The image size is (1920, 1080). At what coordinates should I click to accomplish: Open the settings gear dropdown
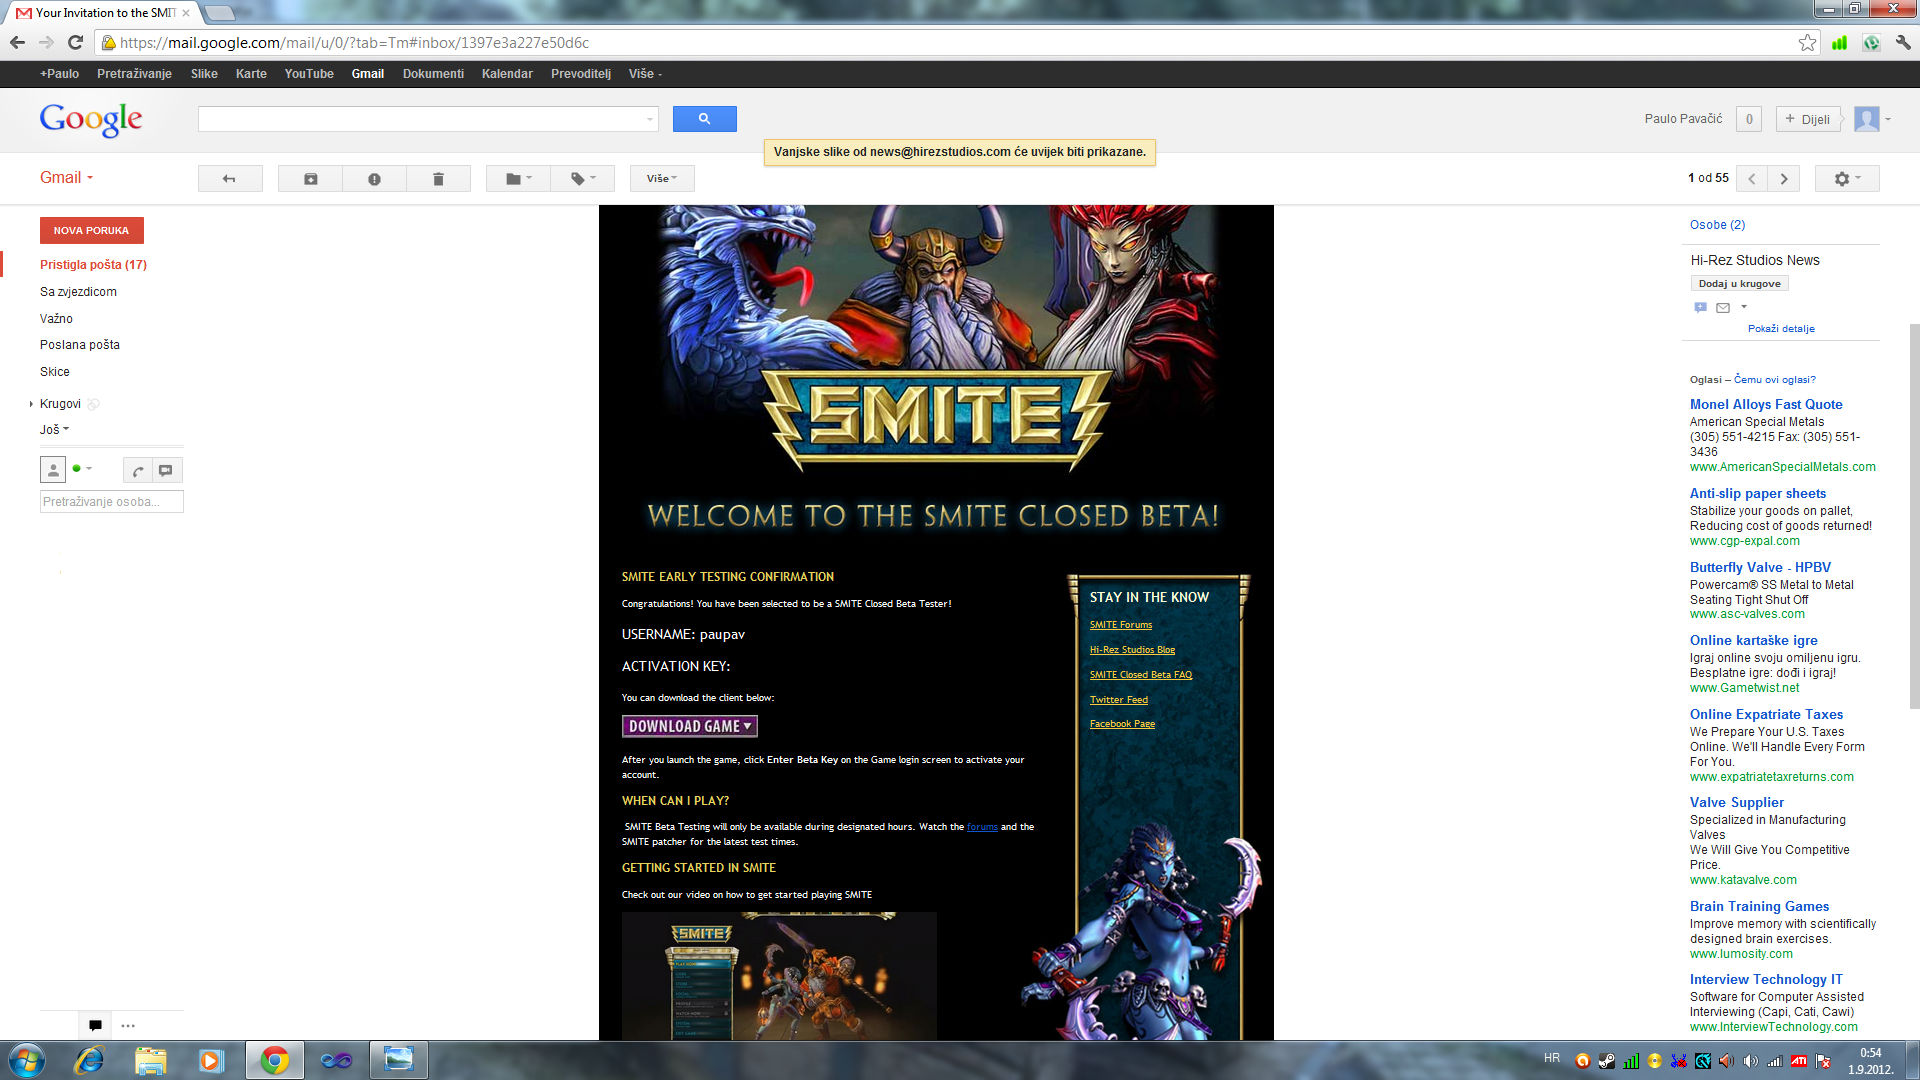(x=1846, y=179)
